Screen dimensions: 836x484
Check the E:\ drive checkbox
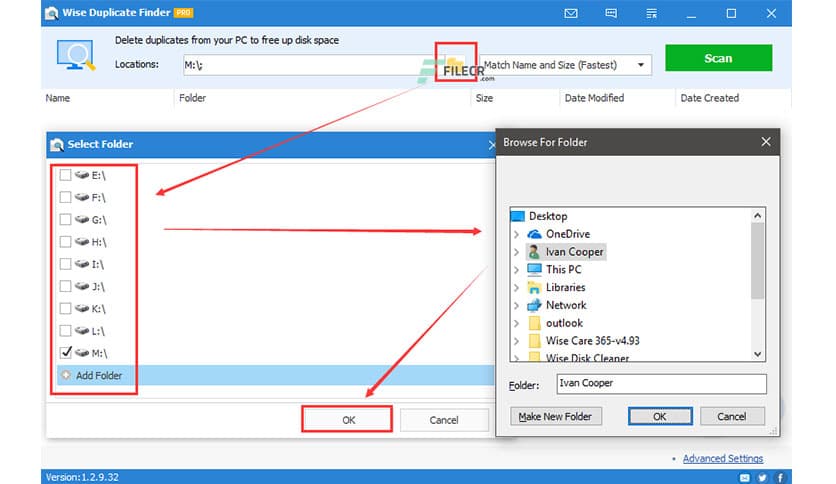65,175
